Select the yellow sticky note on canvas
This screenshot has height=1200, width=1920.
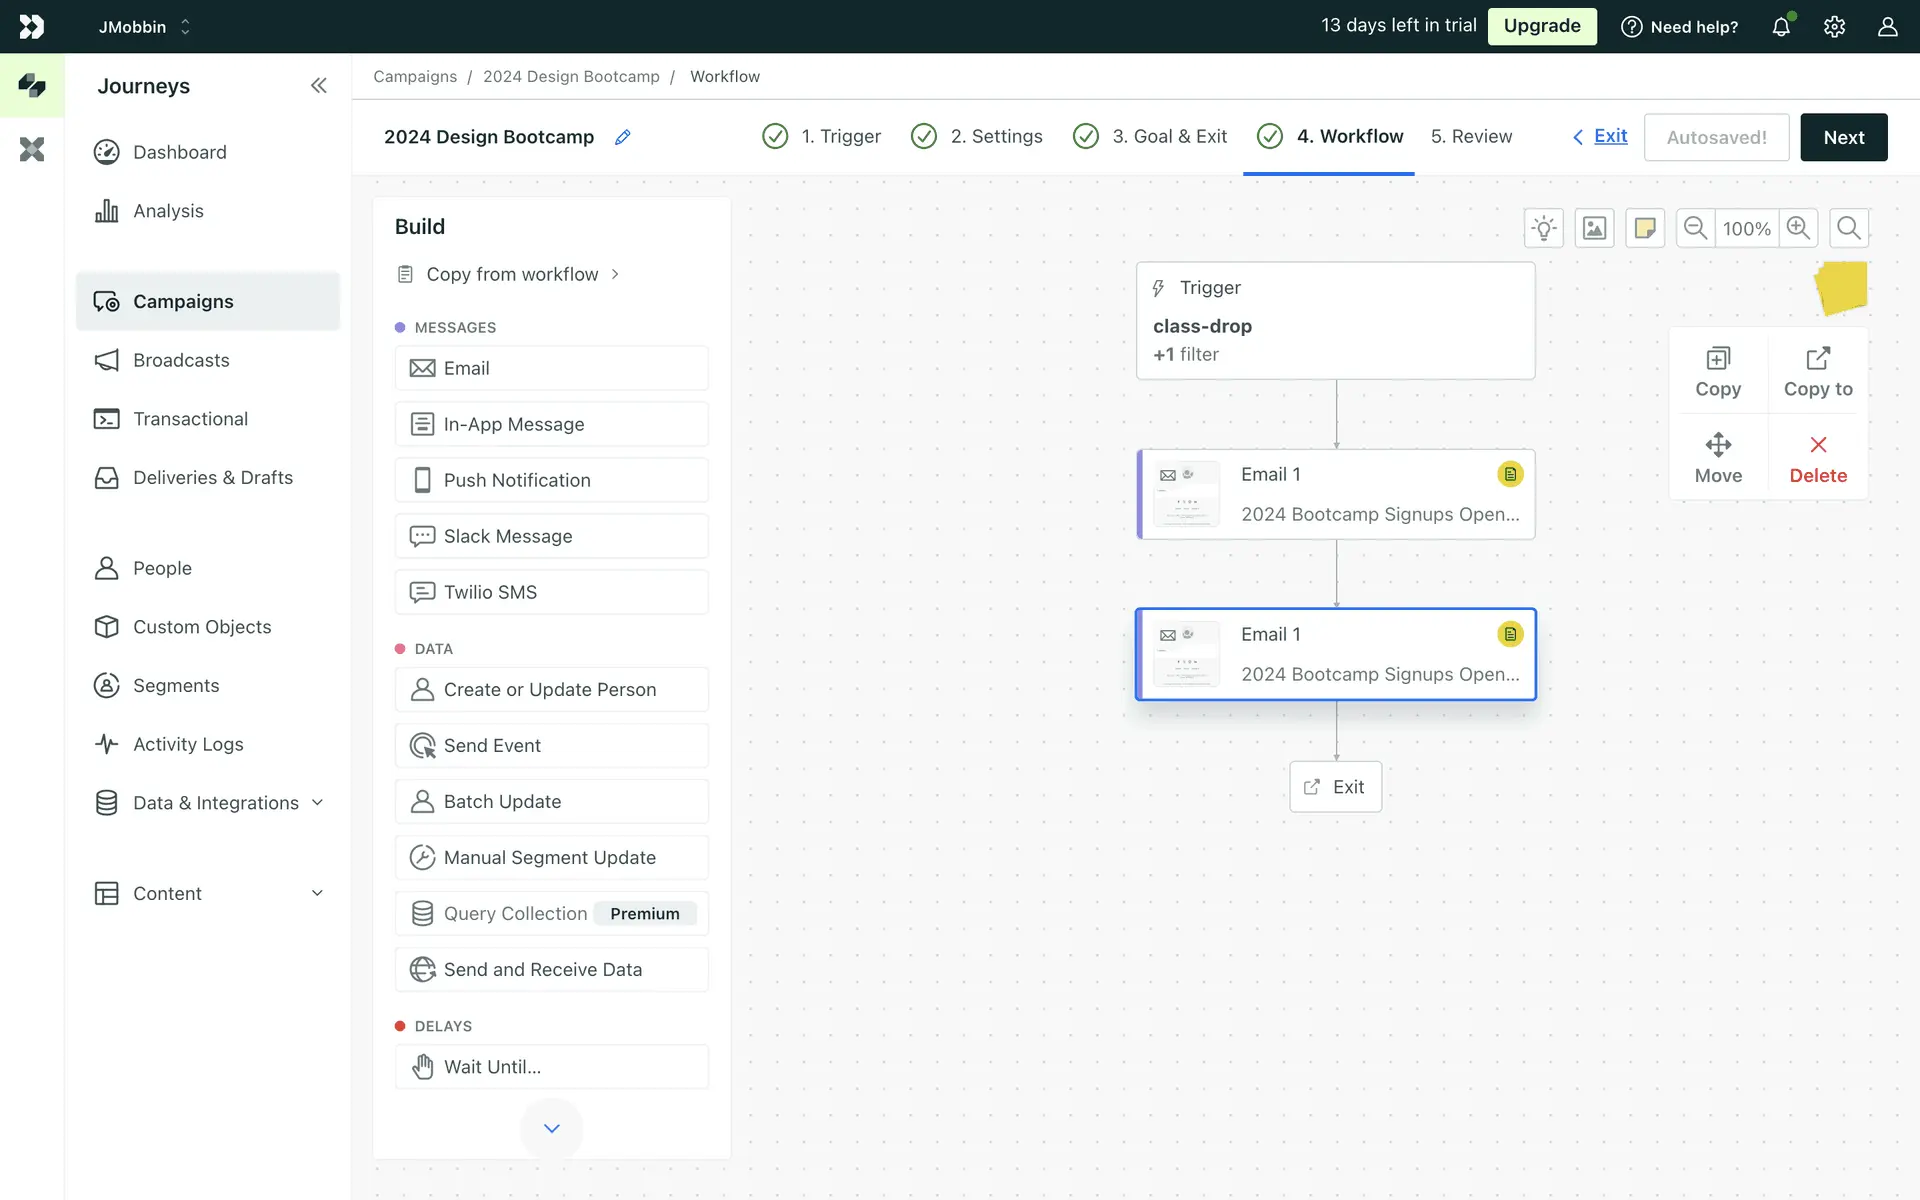coord(1841,288)
